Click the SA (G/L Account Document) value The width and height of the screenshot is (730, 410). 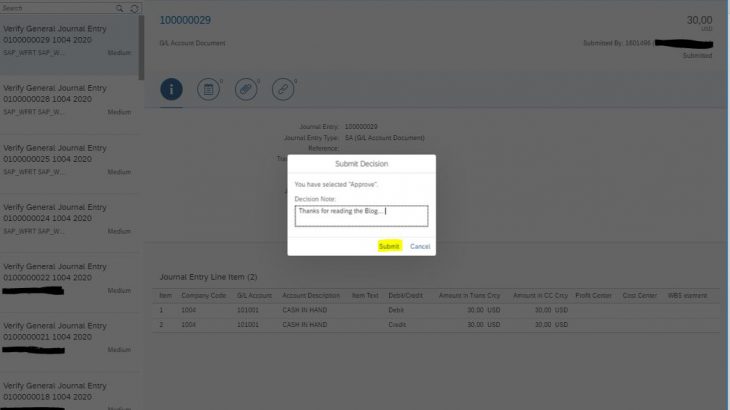click(x=385, y=138)
